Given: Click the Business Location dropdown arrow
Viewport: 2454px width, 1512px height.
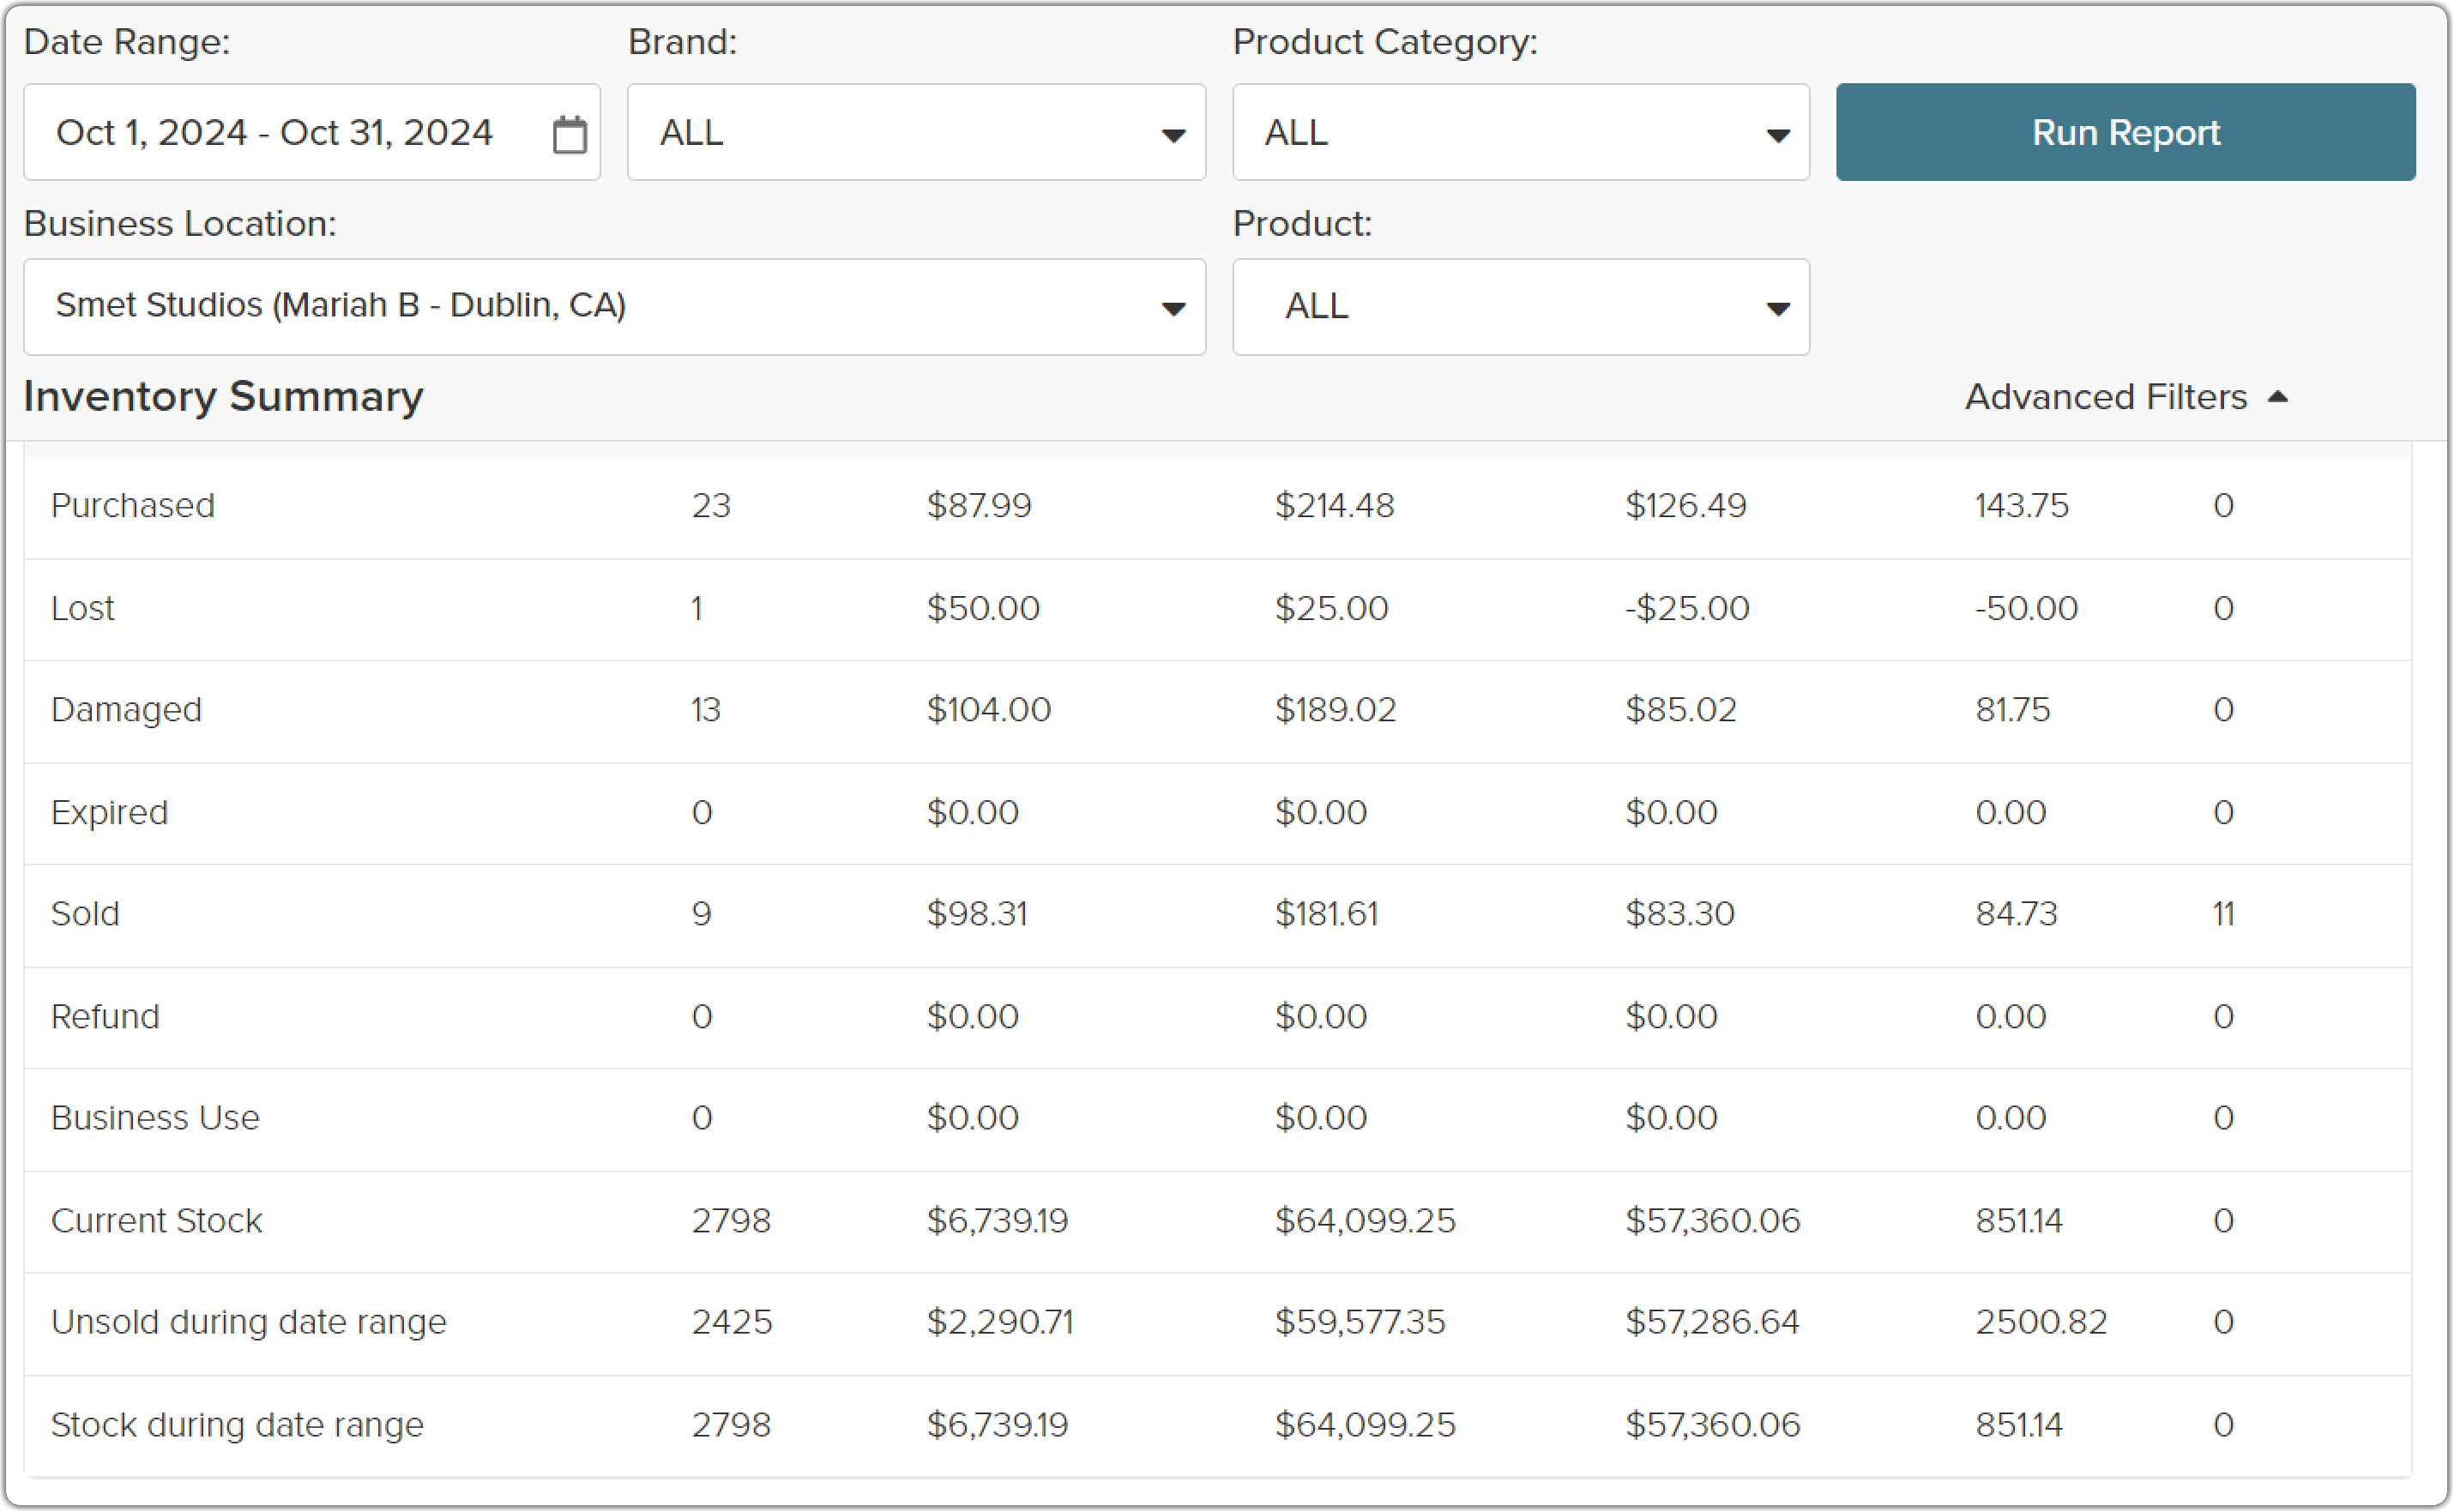Looking at the screenshot, I should click(1173, 309).
